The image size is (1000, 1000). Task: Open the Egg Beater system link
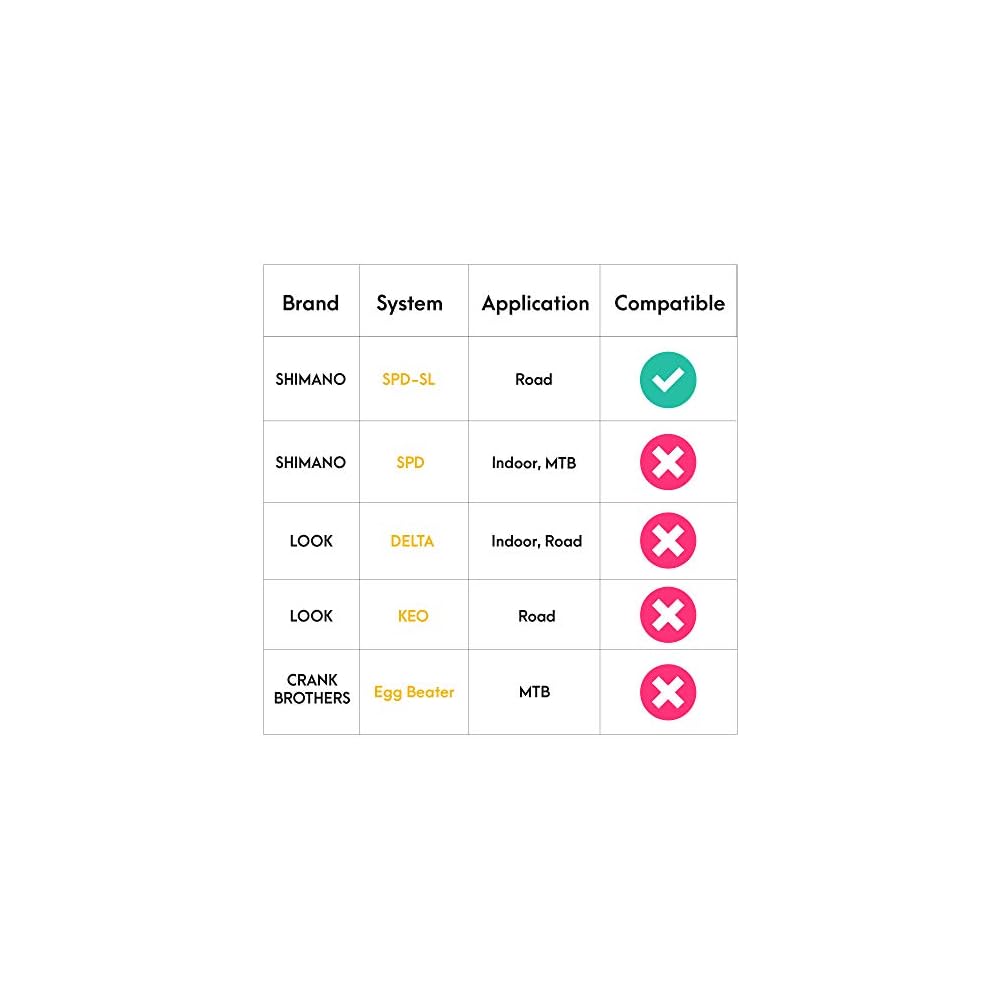[x=414, y=692]
